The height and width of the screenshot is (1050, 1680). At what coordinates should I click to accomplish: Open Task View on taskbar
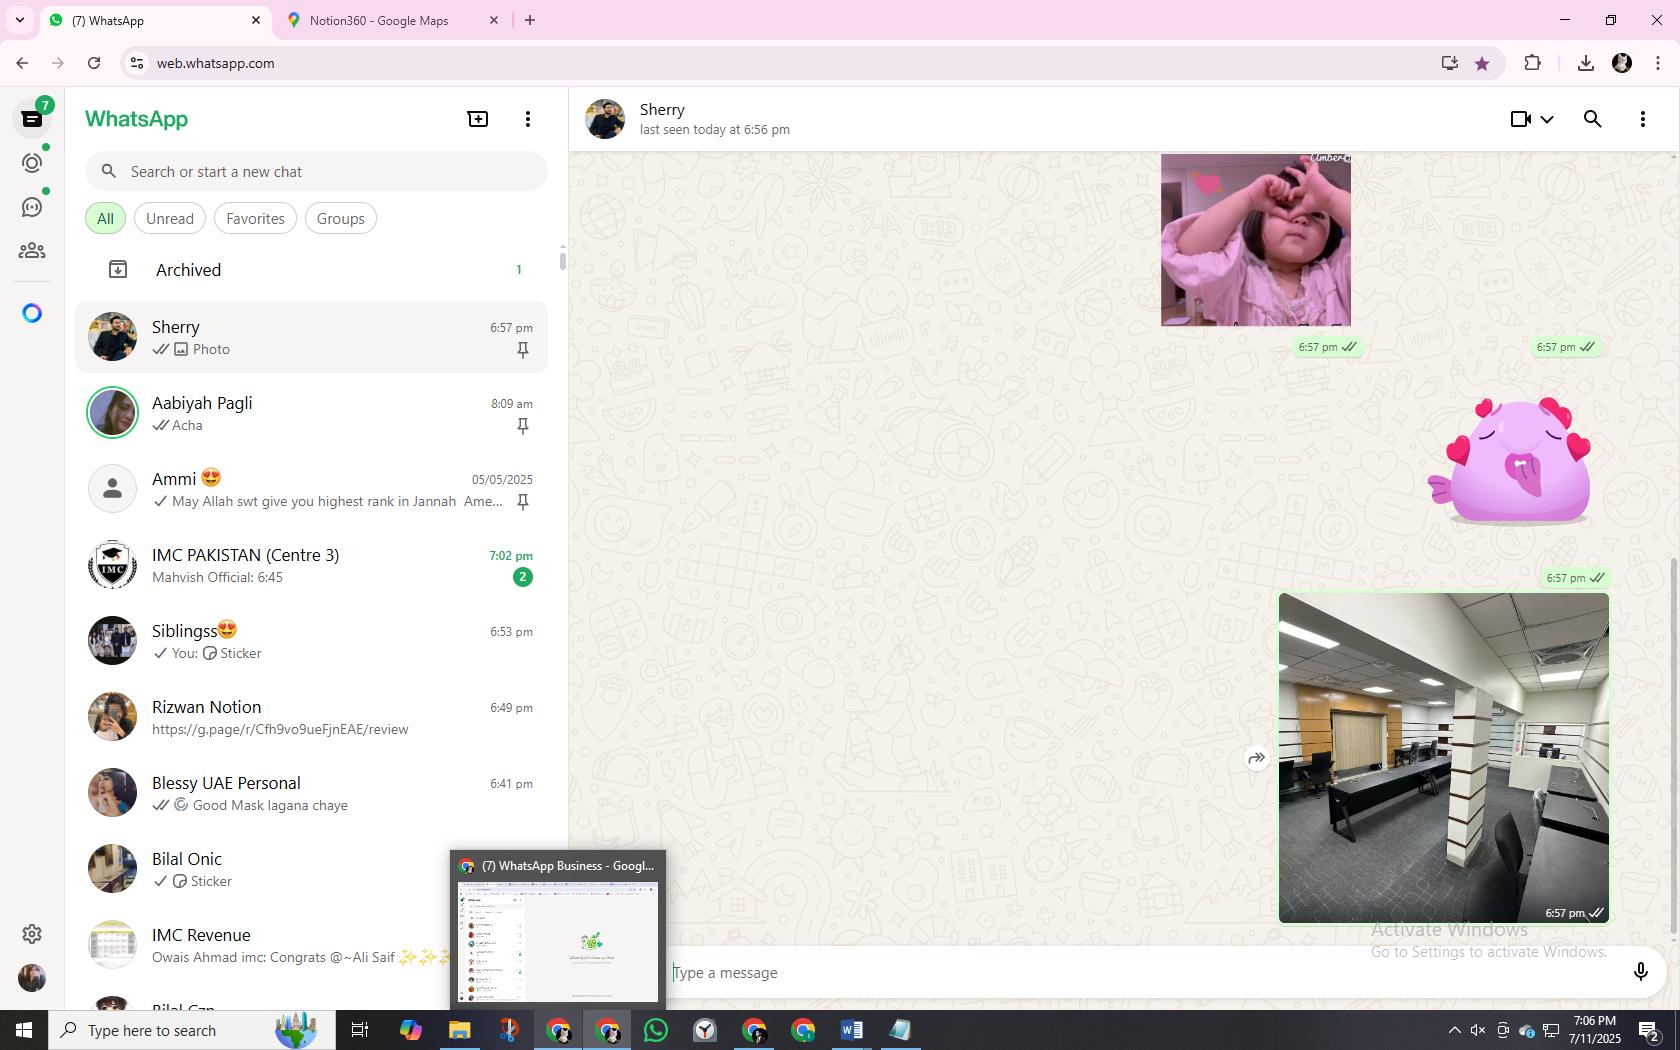(360, 1030)
